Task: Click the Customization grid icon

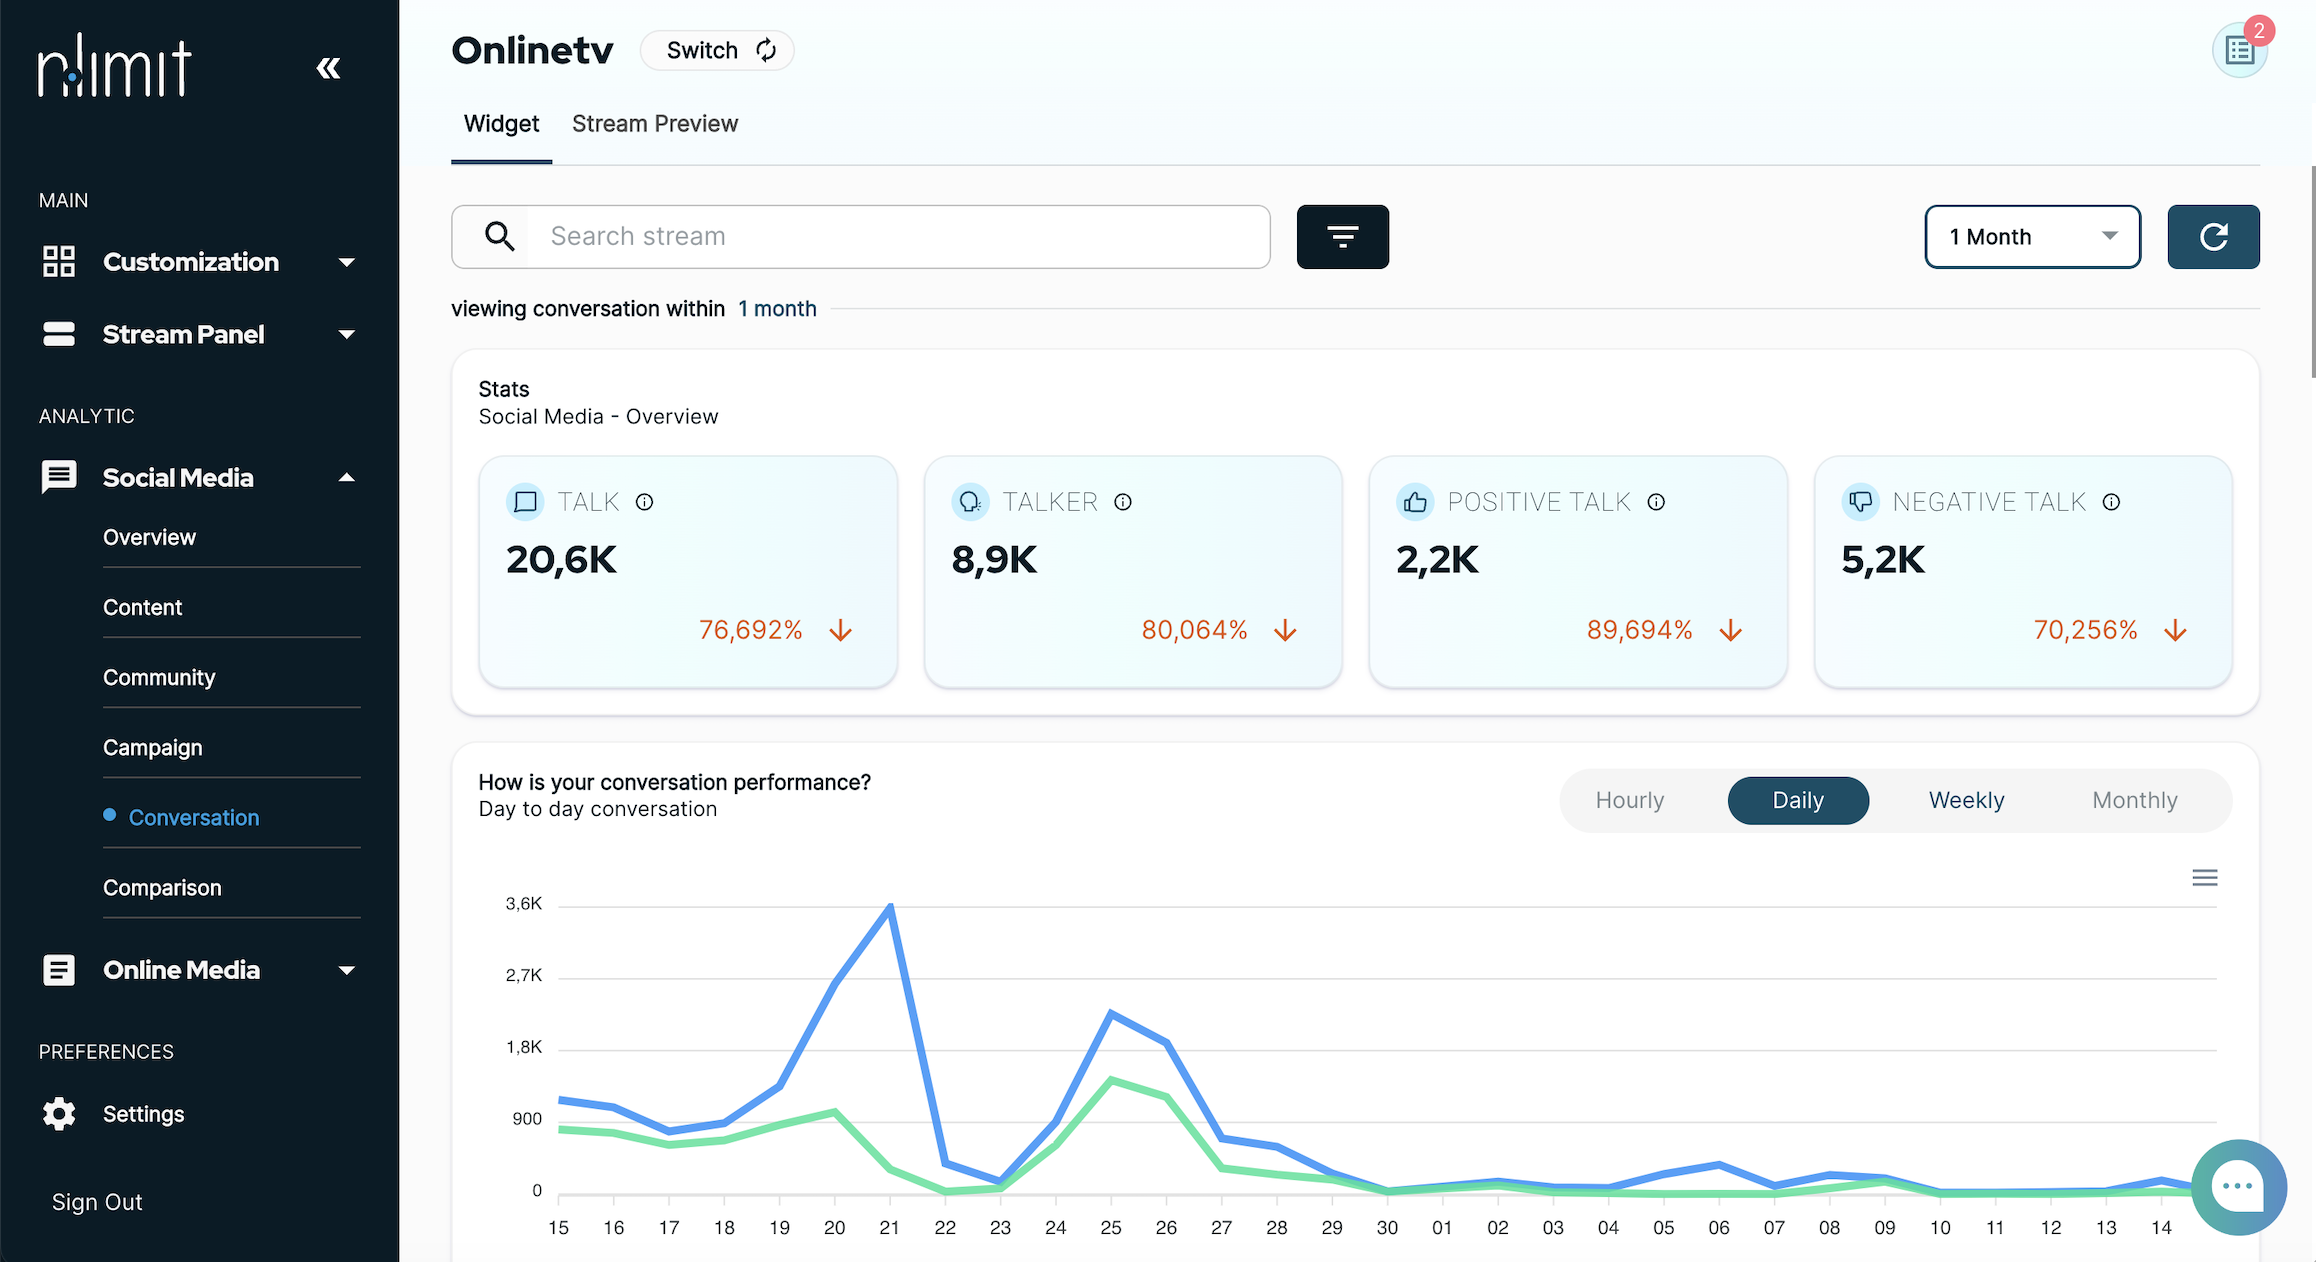Action: pos(59,262)
